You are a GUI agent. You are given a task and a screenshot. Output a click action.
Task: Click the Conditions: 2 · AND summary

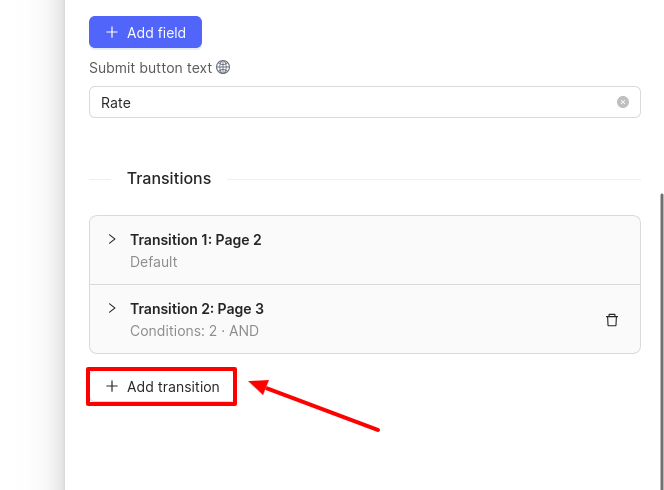coord(194,331)
